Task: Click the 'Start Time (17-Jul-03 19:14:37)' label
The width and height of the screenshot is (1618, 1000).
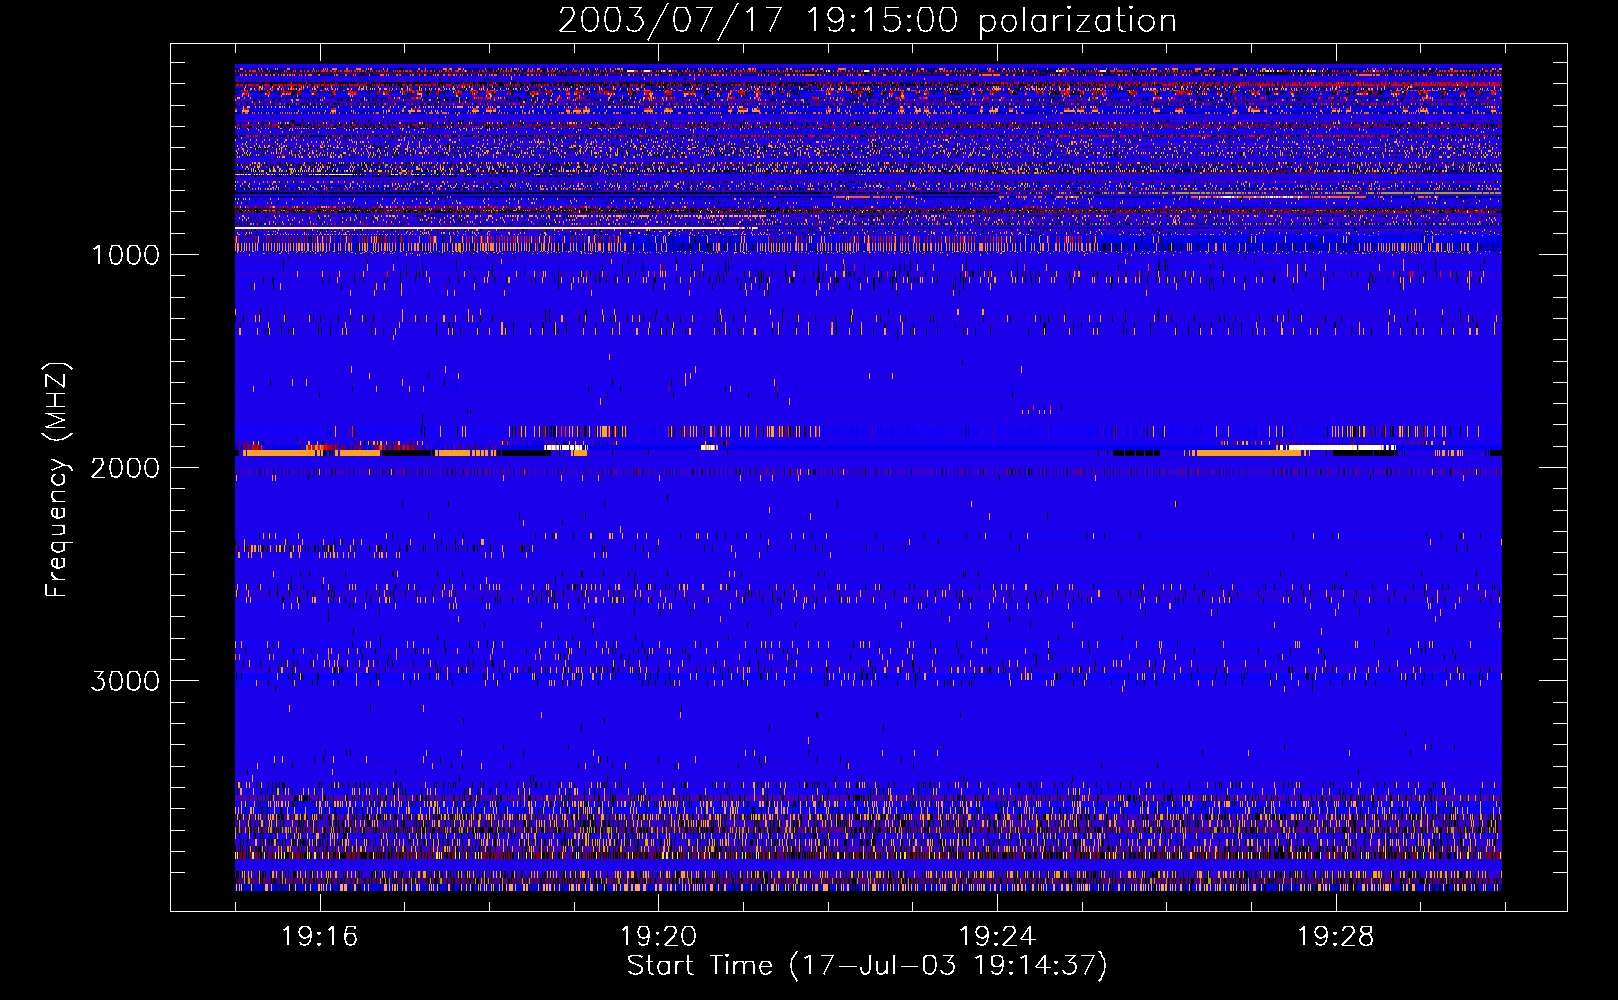Action: tap(867, 966)
